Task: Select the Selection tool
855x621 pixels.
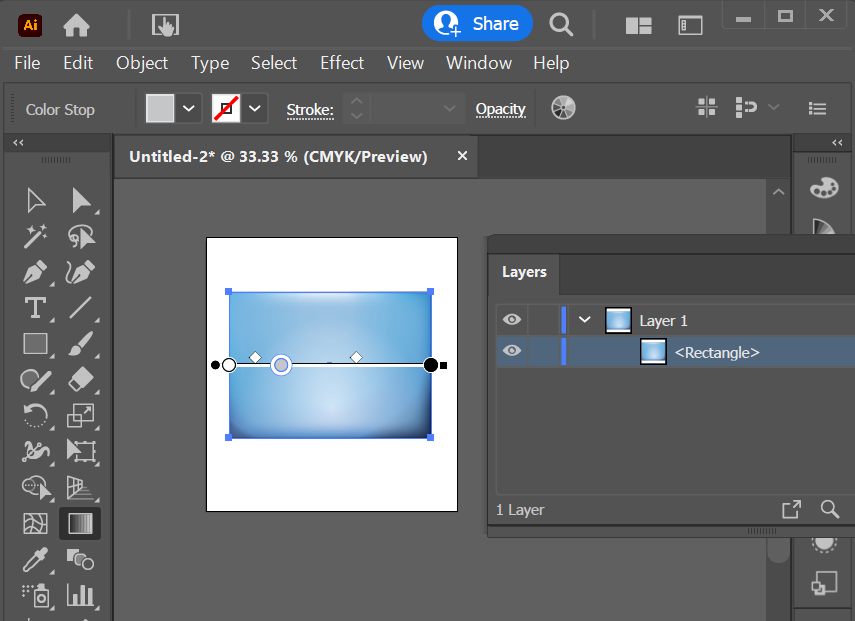Action: 35,200
